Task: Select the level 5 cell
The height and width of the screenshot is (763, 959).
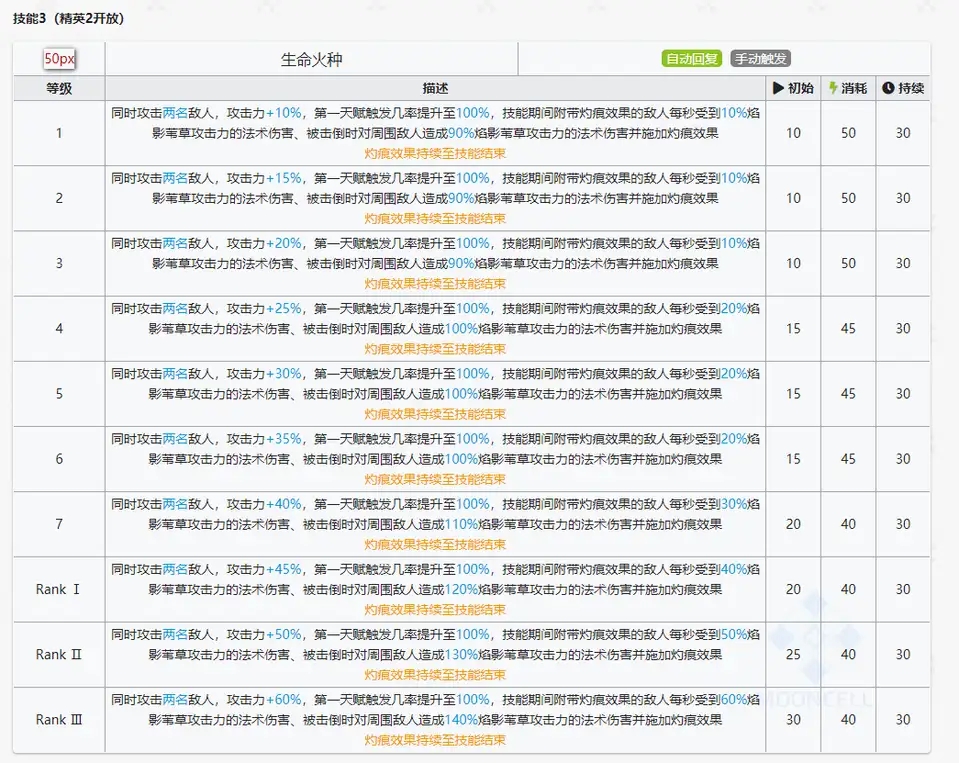Action: pyautogui.click(x=59, y=394)
